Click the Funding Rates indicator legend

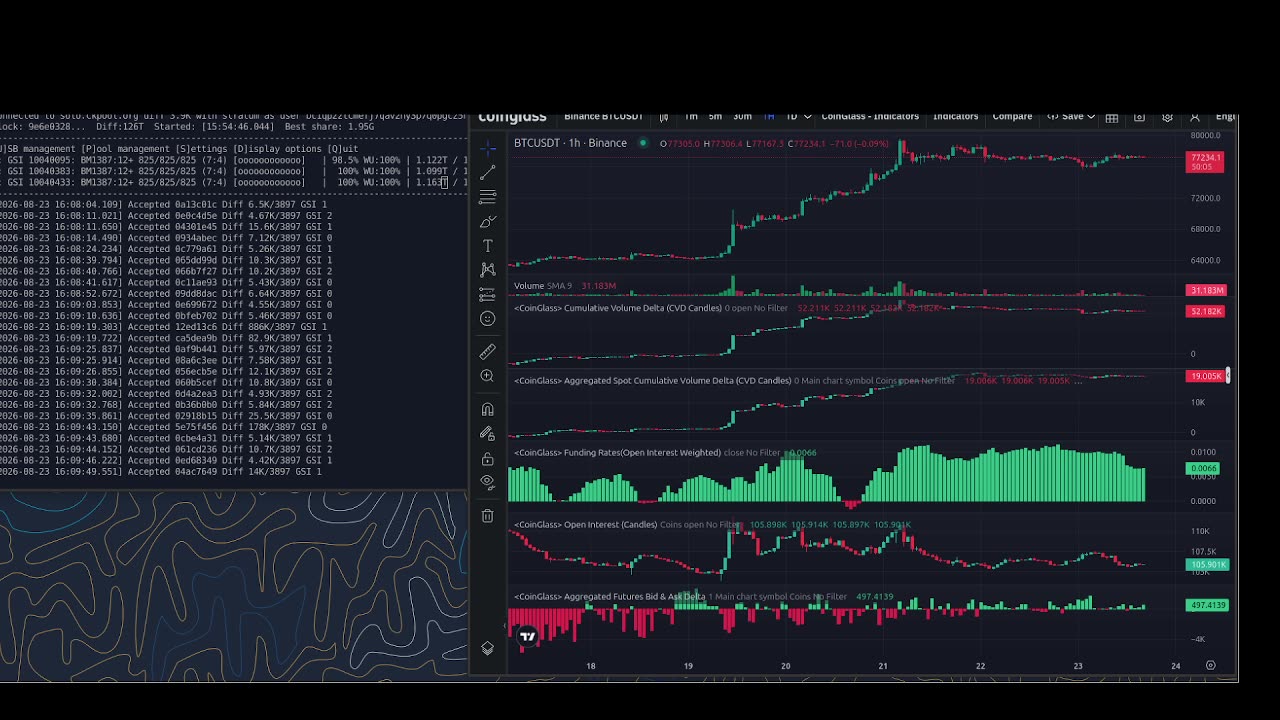617,453
